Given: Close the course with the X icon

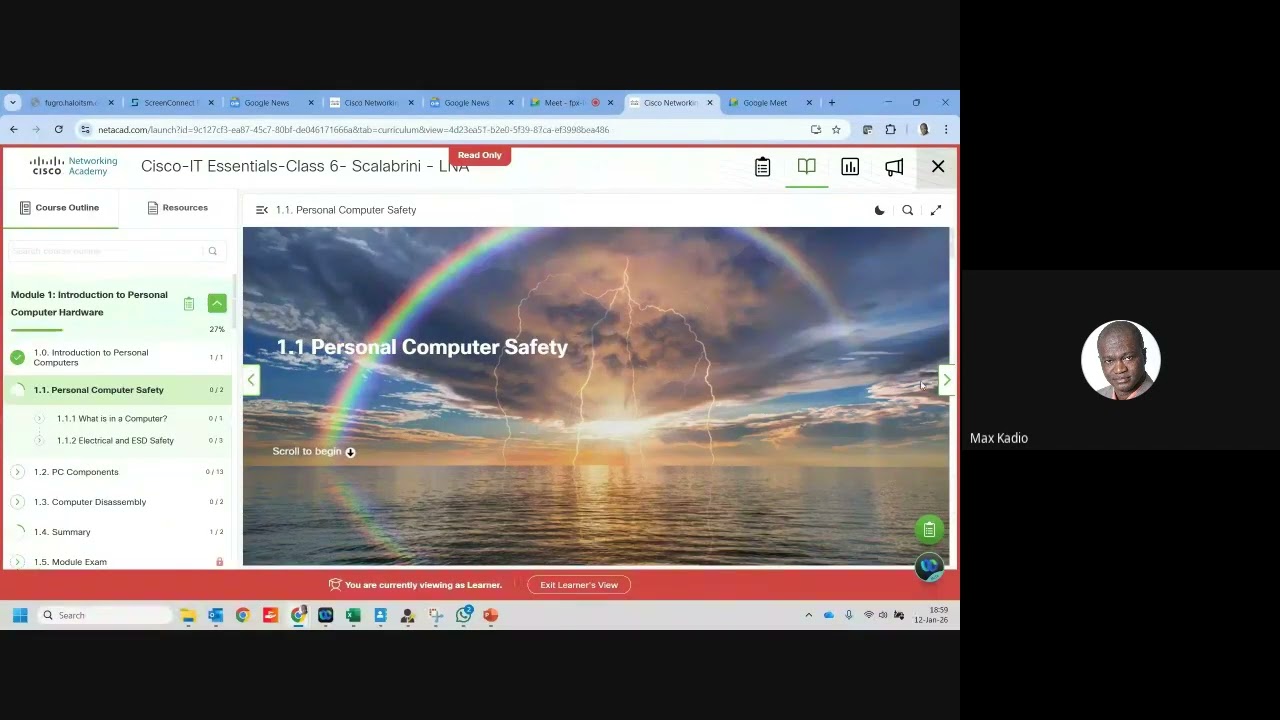Looking at the screenshot, I should coord(938,167).
